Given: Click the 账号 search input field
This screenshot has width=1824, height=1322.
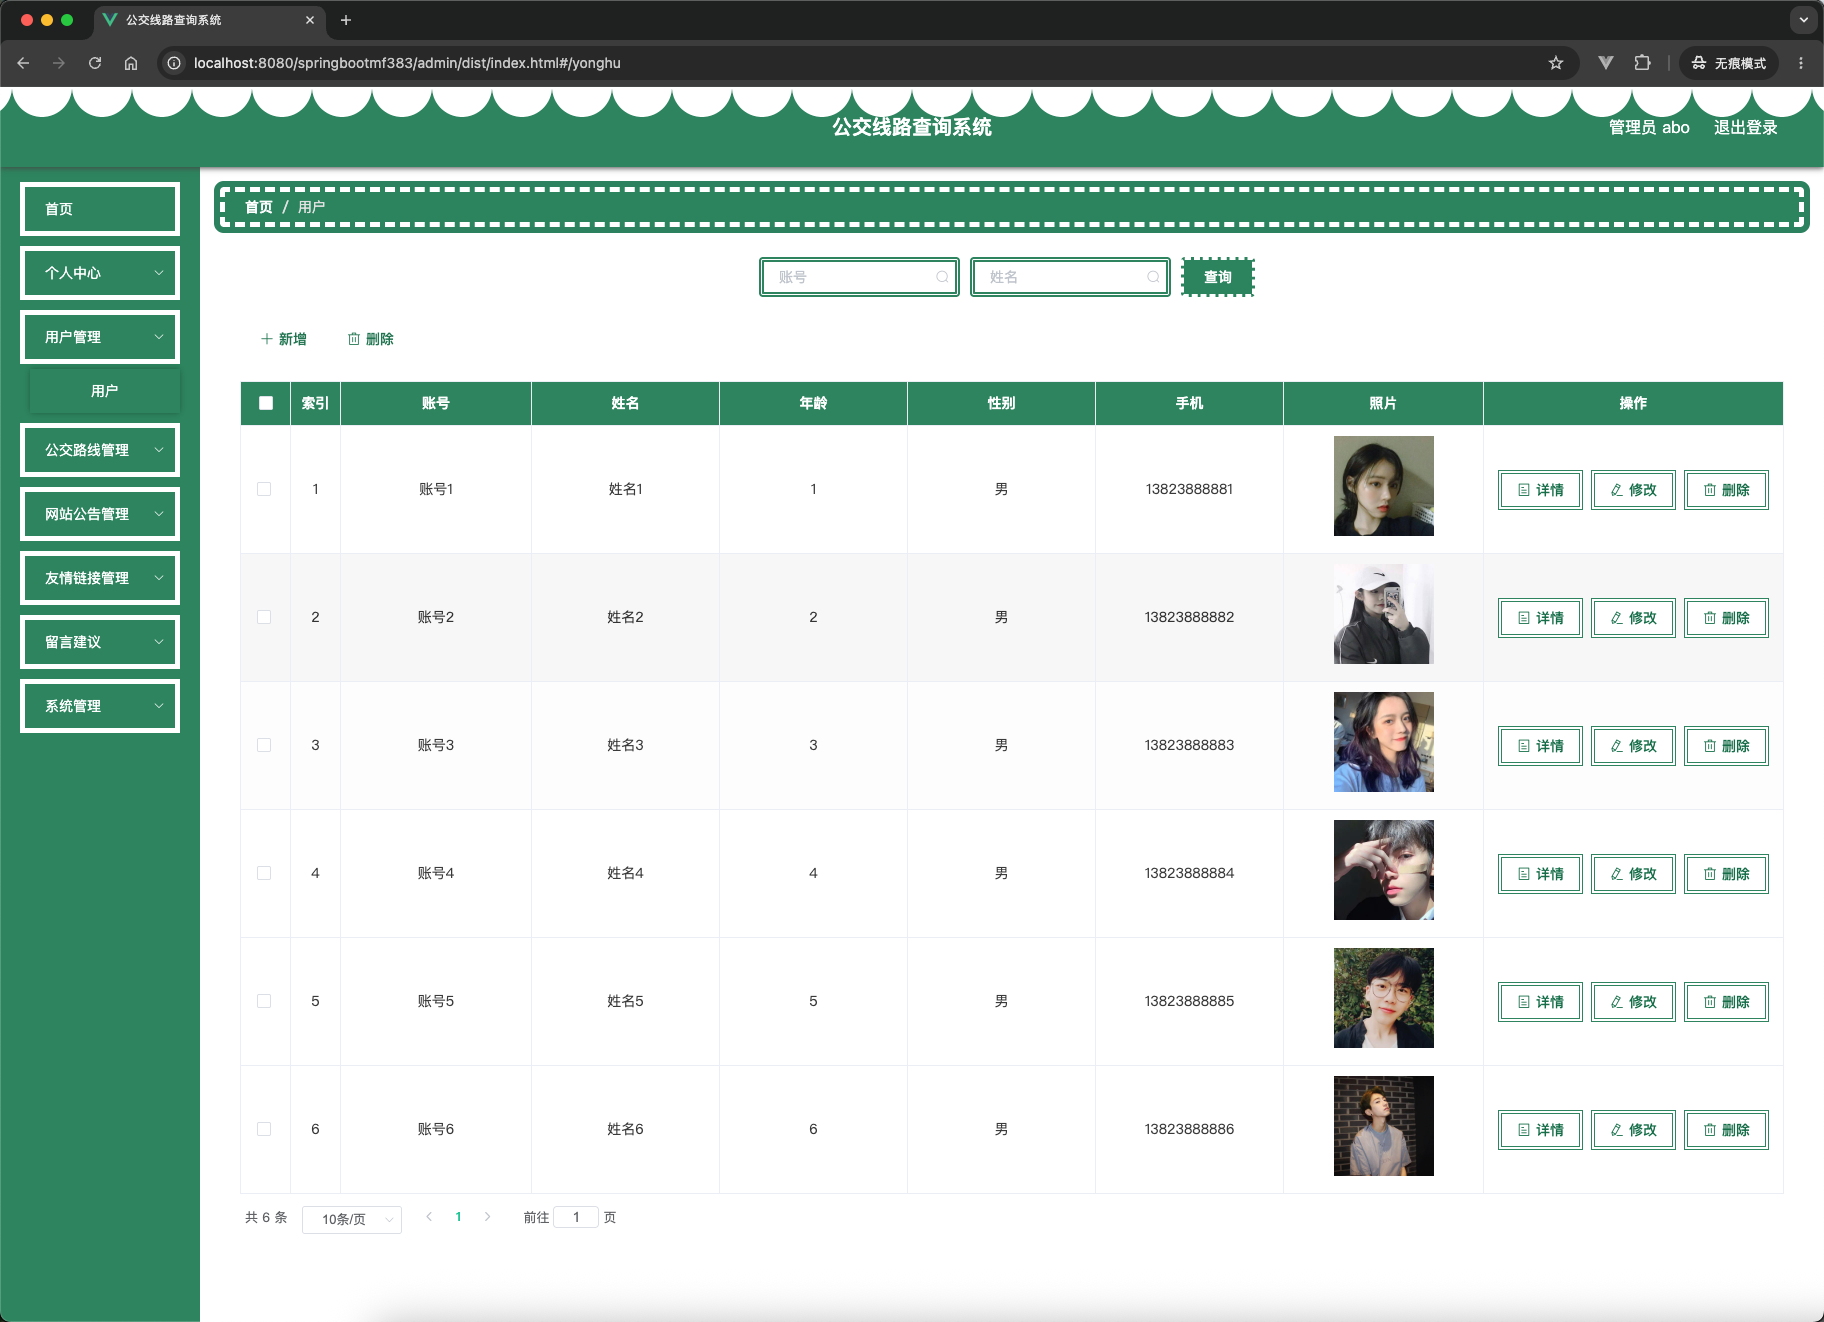Looking at the screenshot, I should [x=859, y=277].
